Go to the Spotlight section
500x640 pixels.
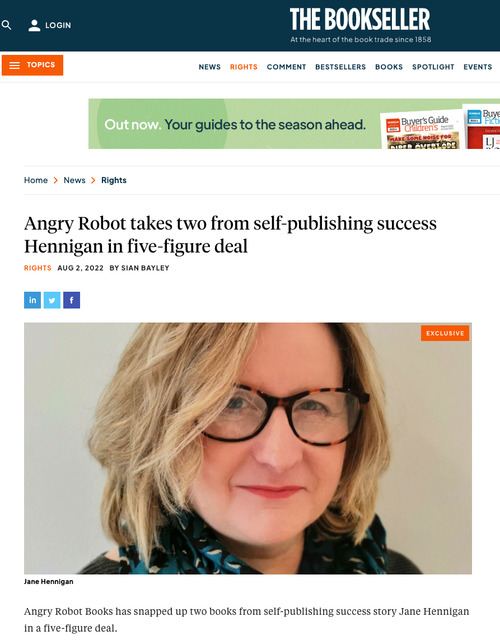[x=433, y=67]
